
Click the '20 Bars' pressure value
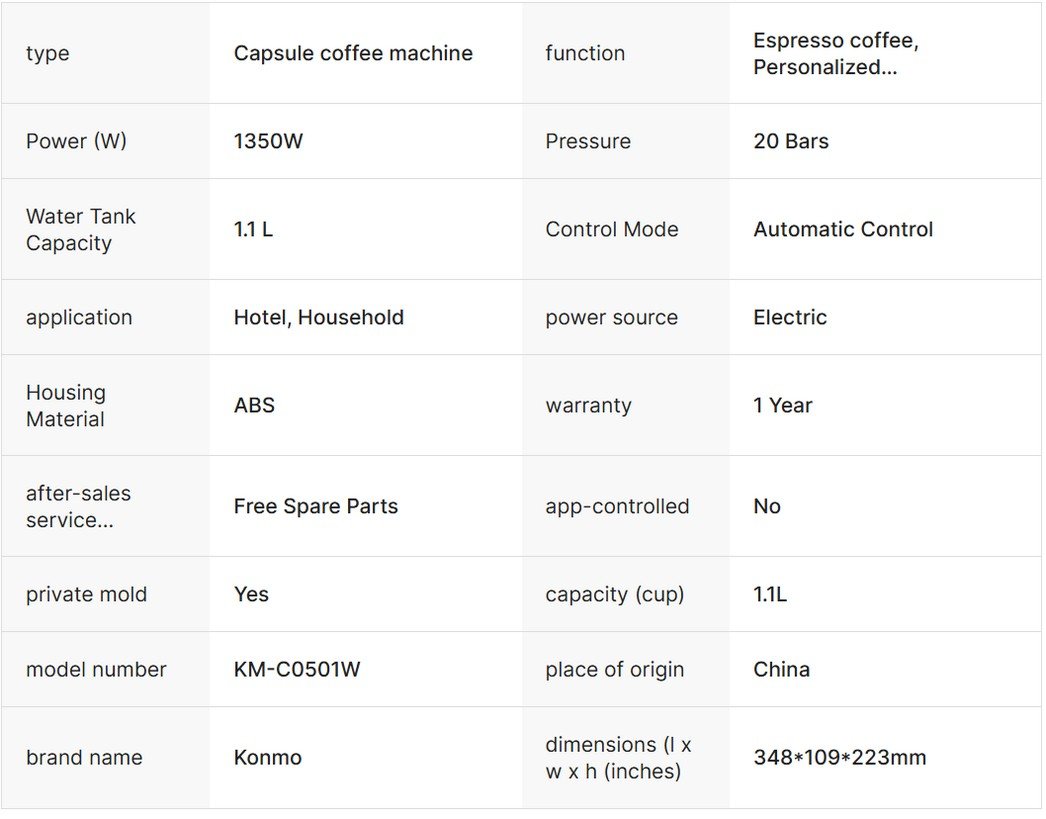(790, 141)
